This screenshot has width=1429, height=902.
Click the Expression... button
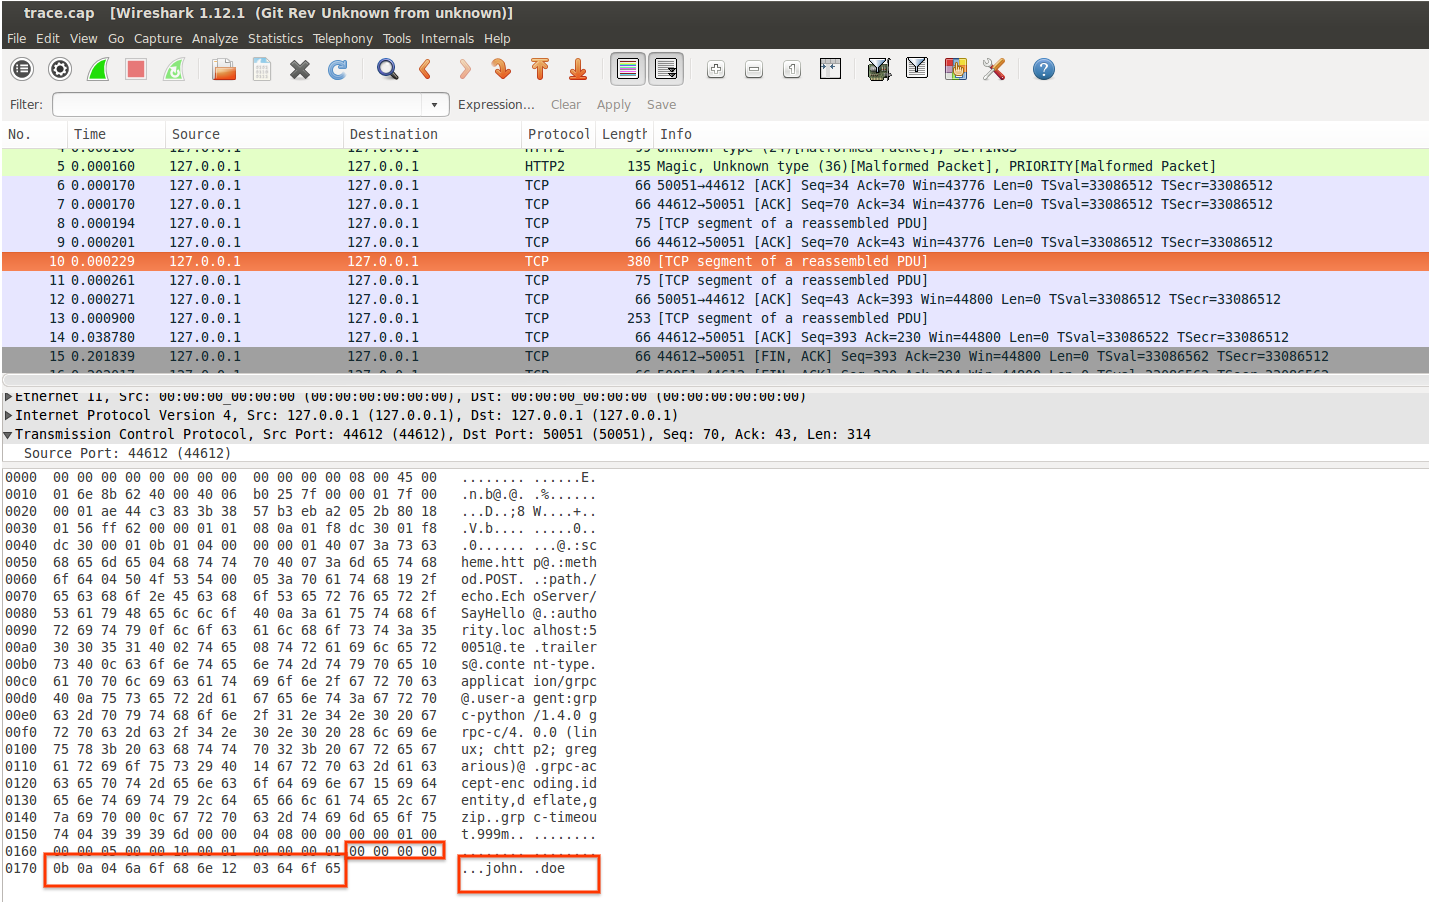pyautogui.click(x=496, y=104)
